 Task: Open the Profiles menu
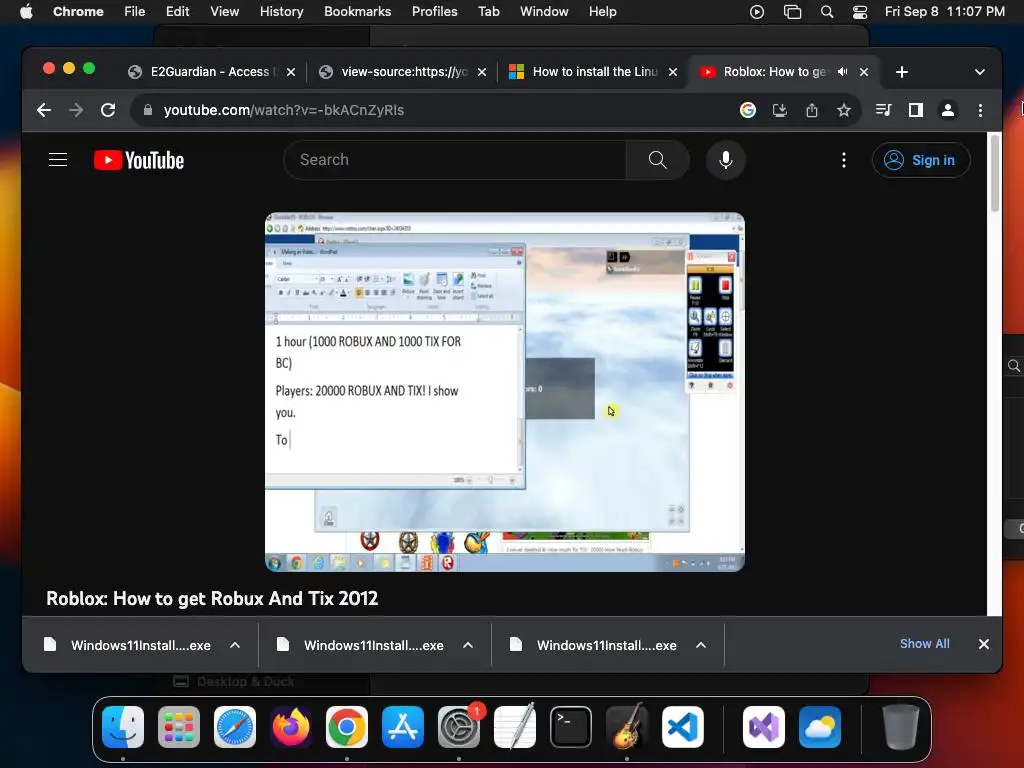tap(434, 12)
